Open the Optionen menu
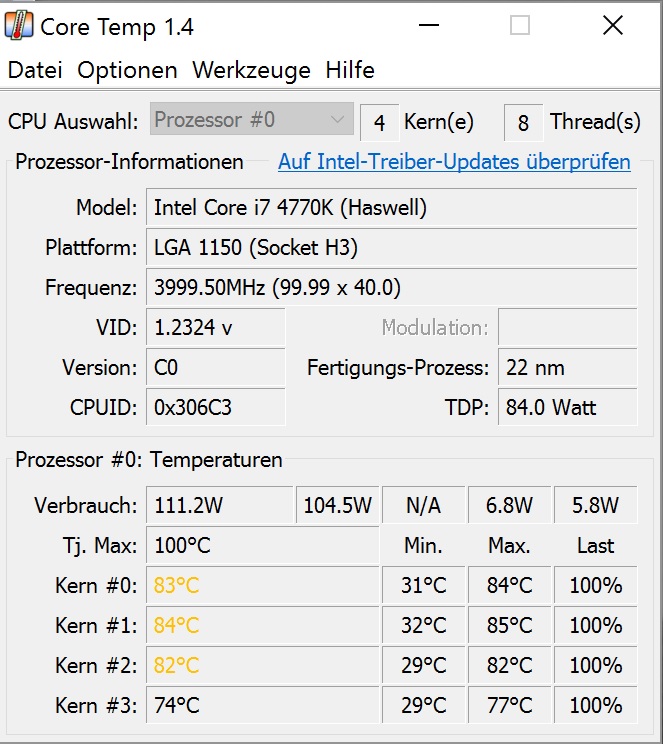This screenshot has height=744, width=663. click(x=127, y=70)
